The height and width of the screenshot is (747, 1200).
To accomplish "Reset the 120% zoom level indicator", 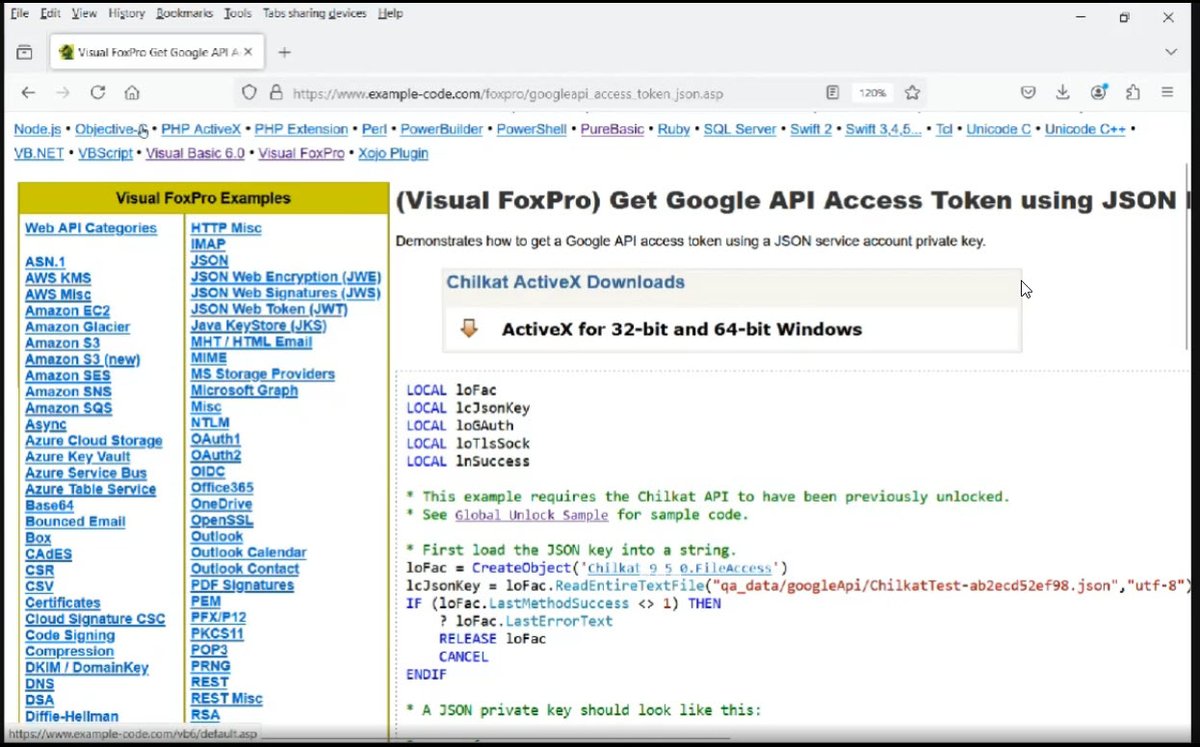I will 871,92.
